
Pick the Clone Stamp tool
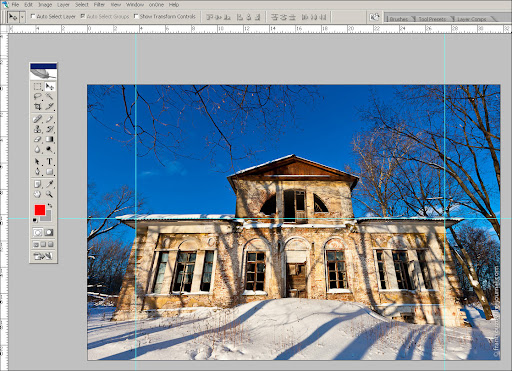pyautogui.click(x=37, y=129)
